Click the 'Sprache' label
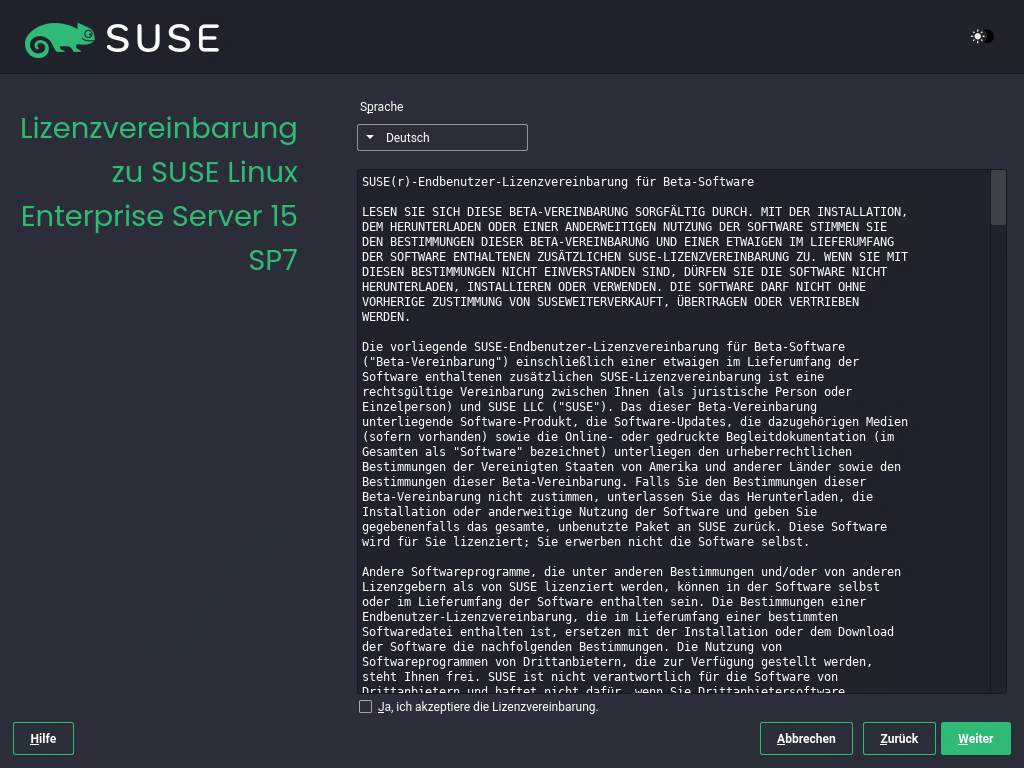 tap(381, 106)
